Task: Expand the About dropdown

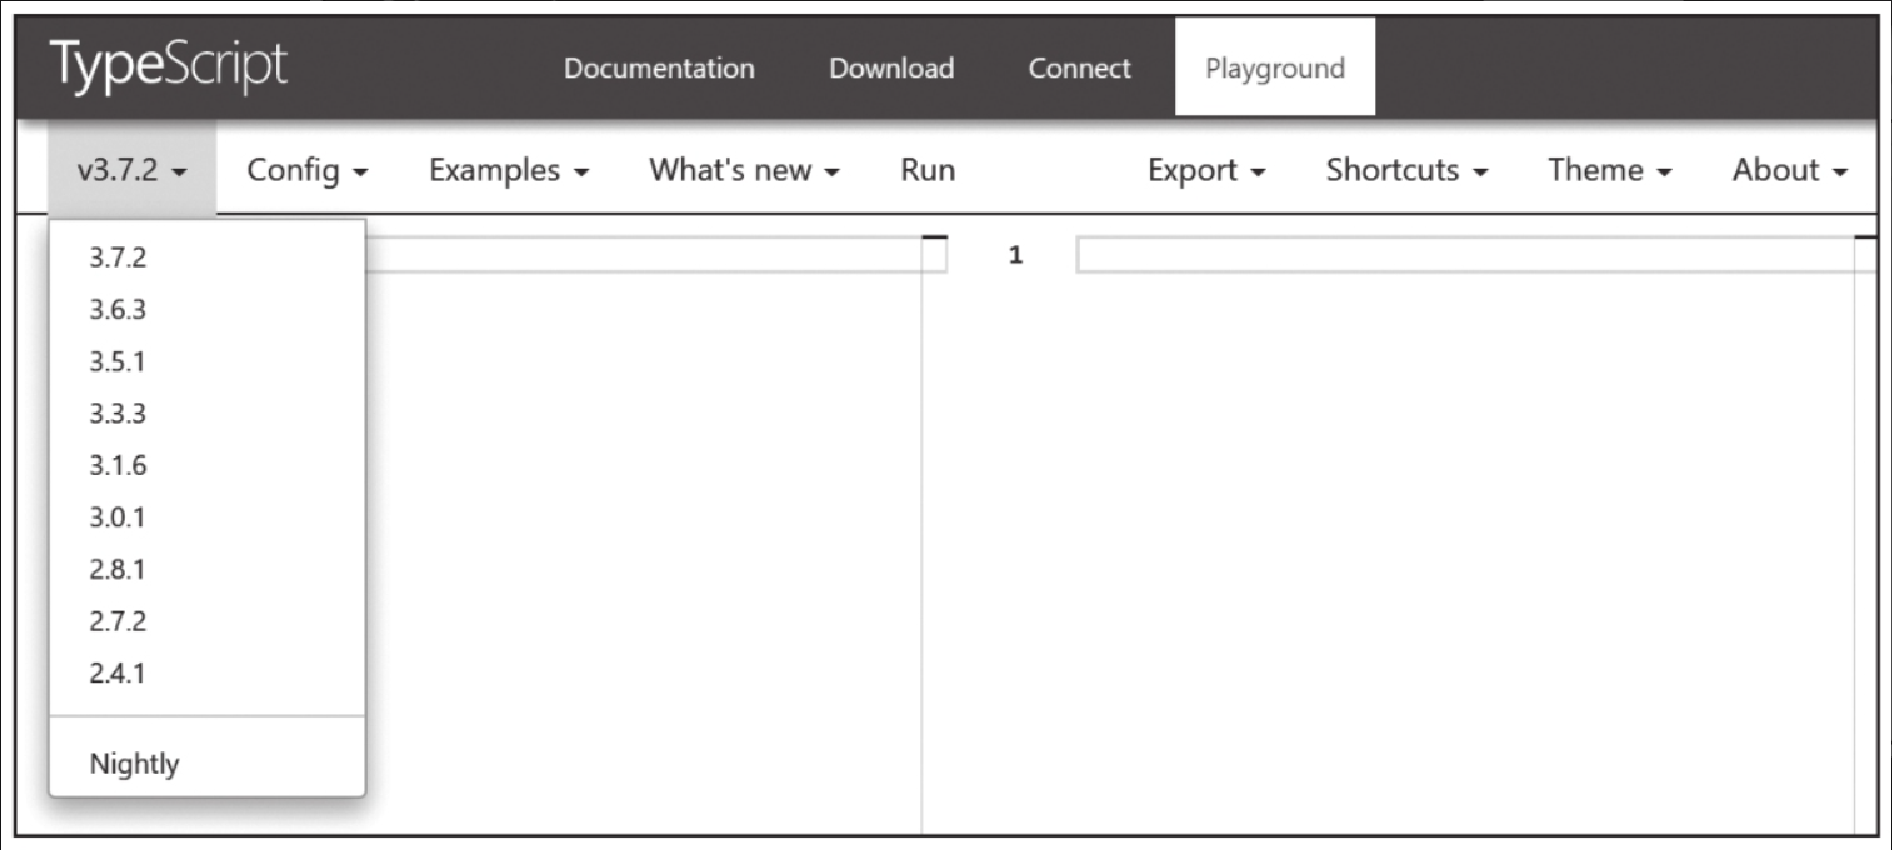Action: tap(1789, 170)
